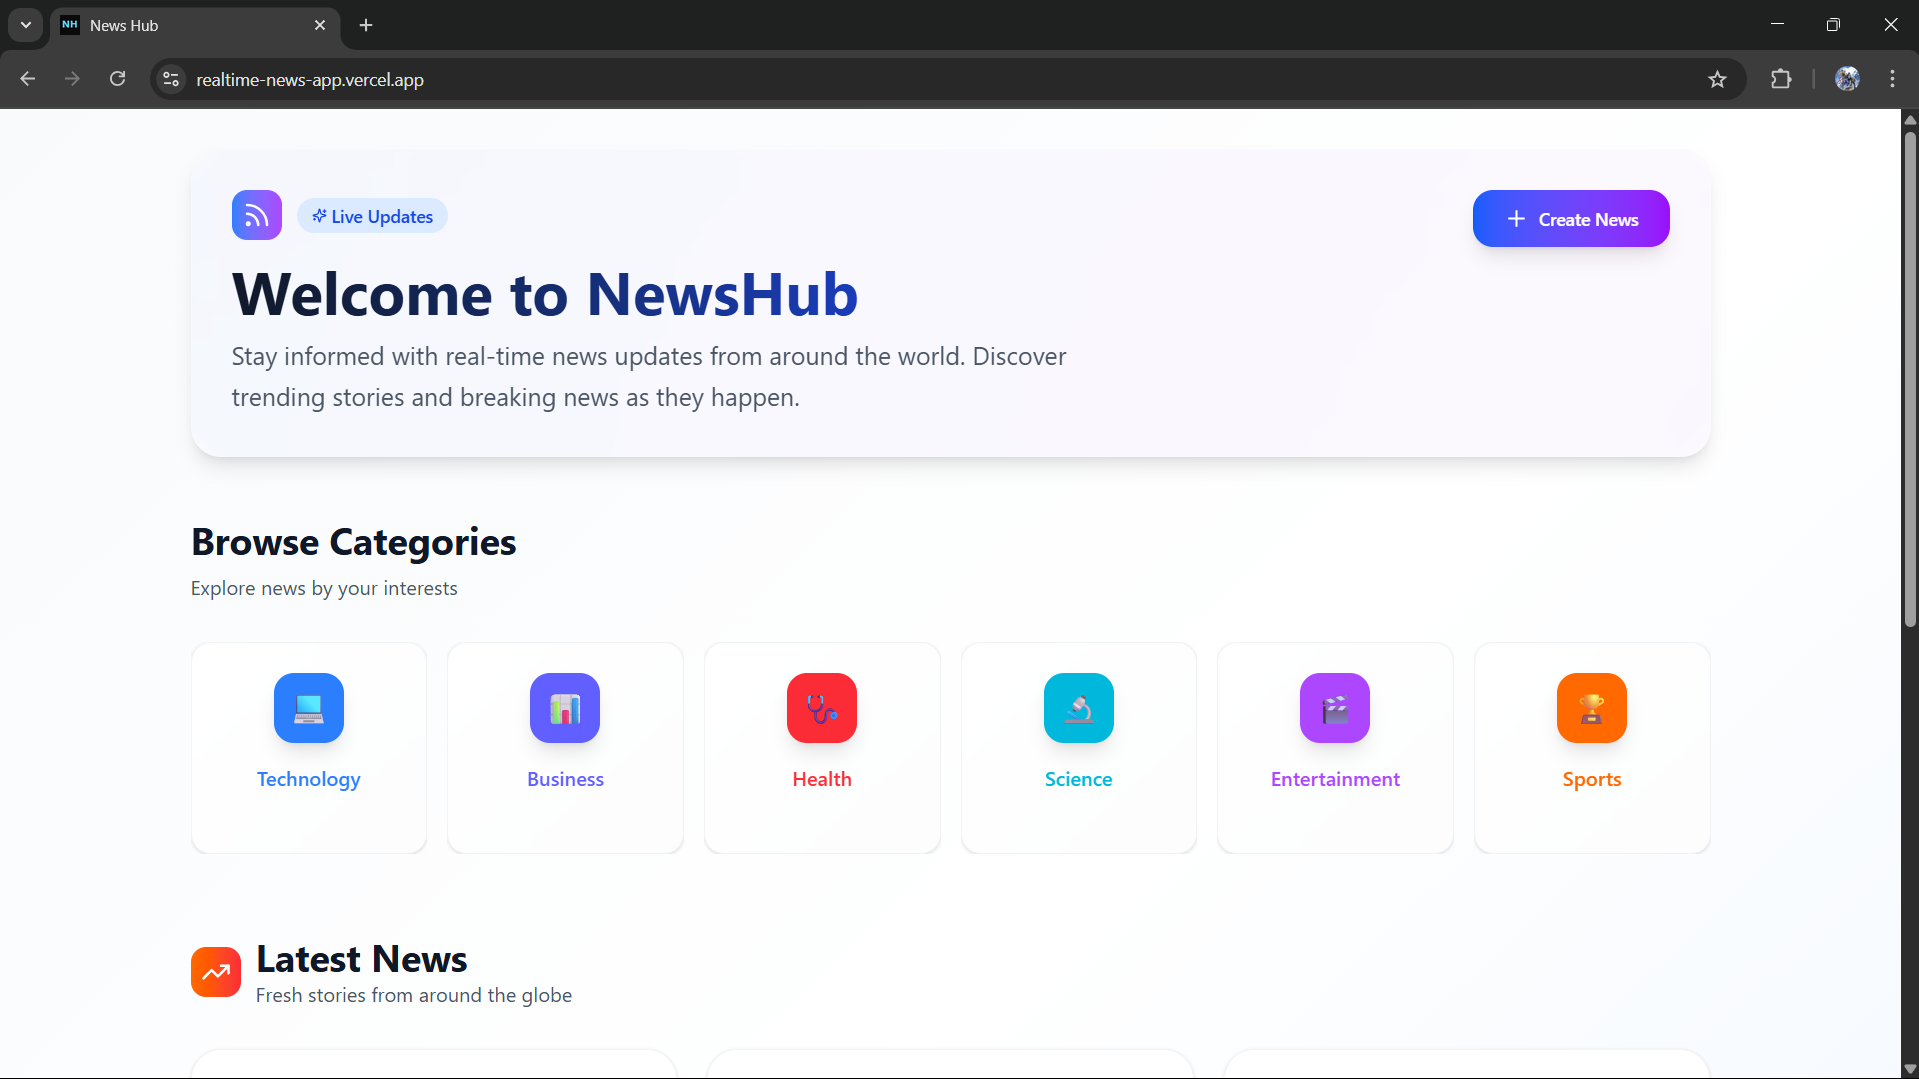Open the browser extensions puzzle icon
The width and height of the screenshot is (1919, 1079).
[x=1782, y=79]
